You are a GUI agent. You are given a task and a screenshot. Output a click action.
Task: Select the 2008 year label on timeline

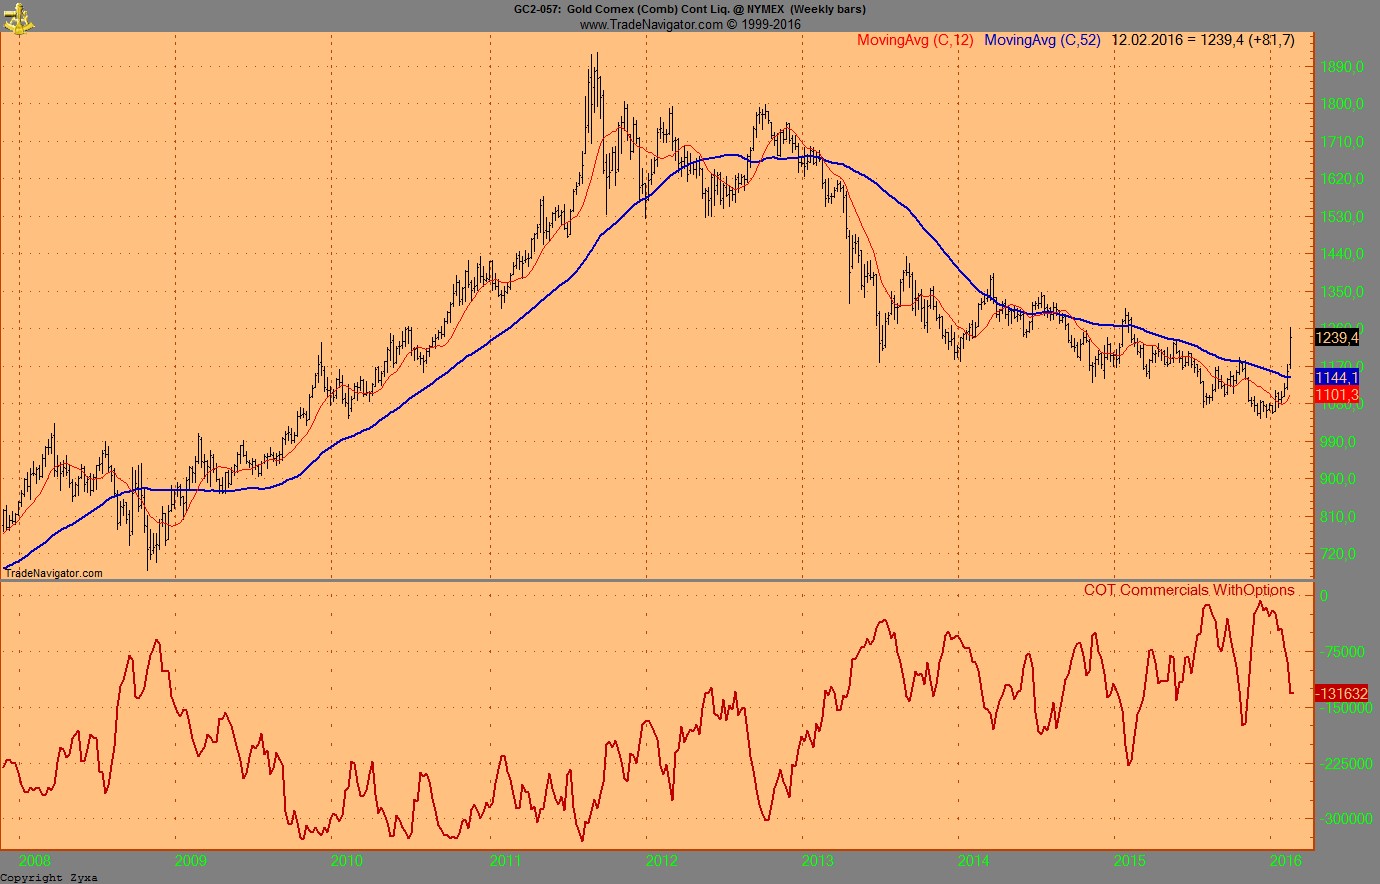[x=36, y=858]
